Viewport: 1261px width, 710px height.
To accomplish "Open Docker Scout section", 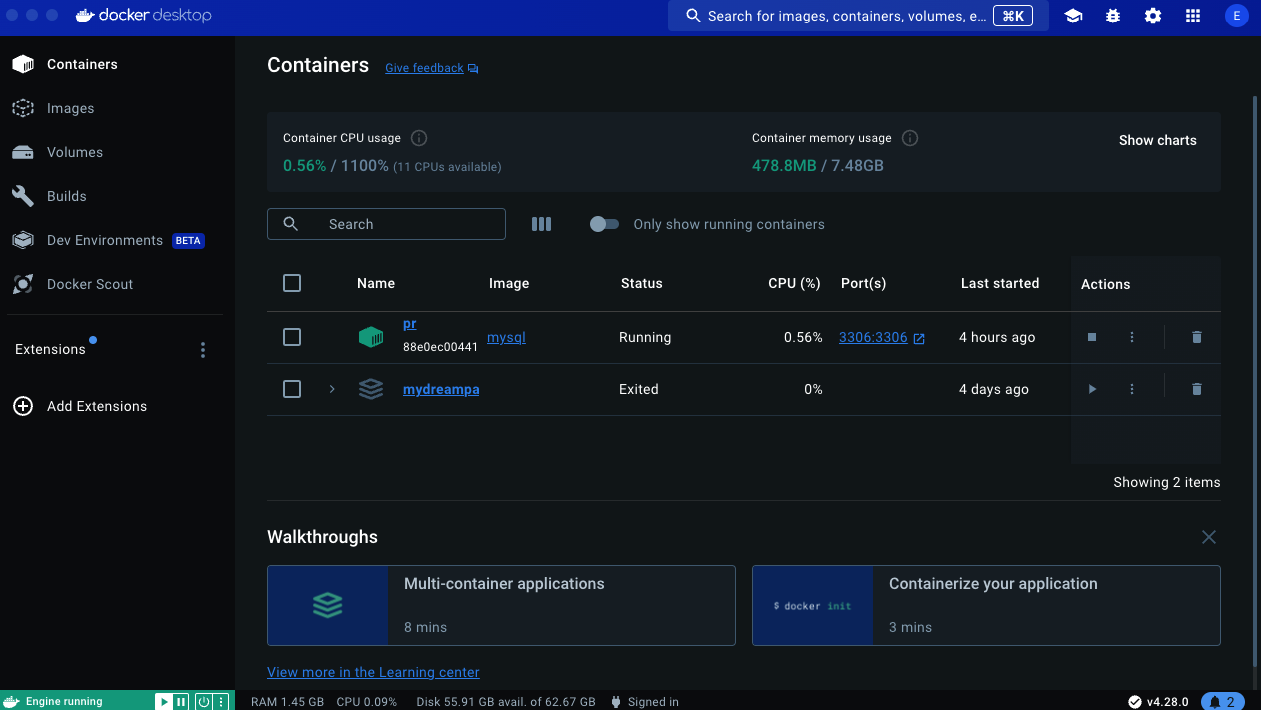I will pyautogui.click(x=117, y=284).
